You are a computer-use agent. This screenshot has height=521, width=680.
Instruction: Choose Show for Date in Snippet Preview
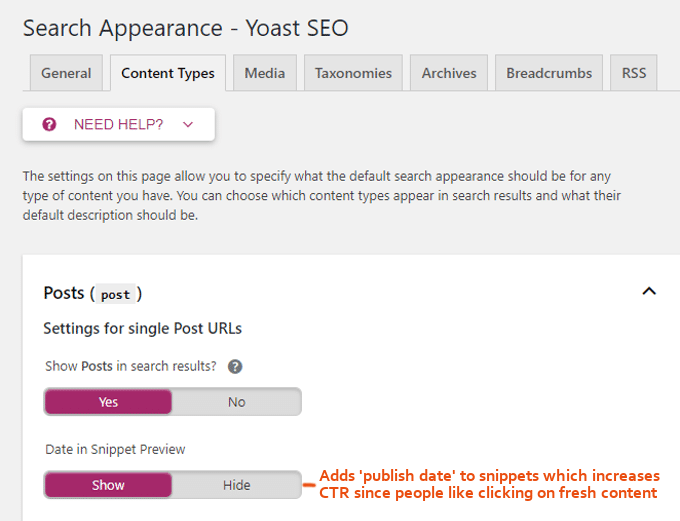[x=108, y=485]
